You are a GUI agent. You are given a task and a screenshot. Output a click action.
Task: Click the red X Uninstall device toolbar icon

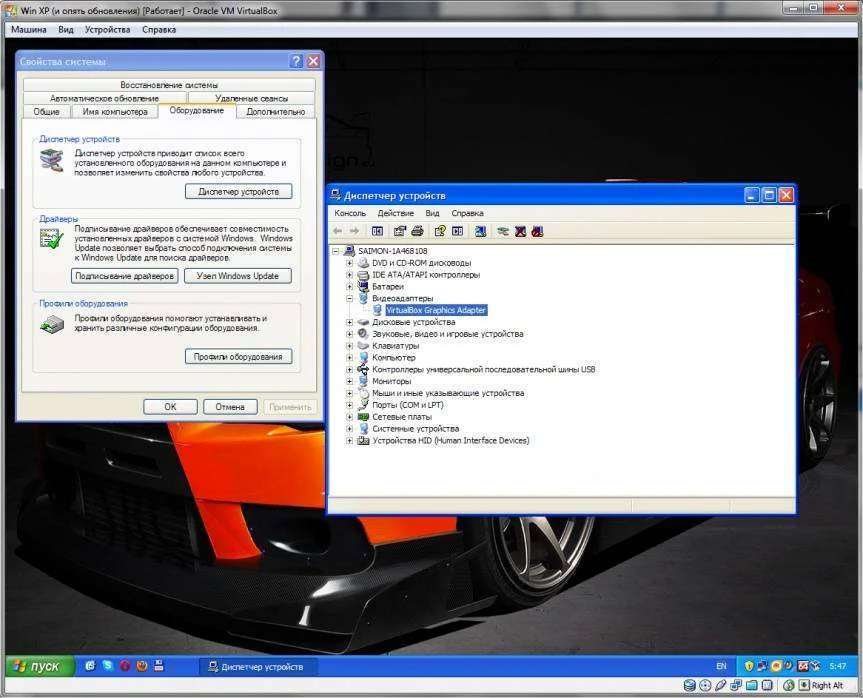point(520,231)
